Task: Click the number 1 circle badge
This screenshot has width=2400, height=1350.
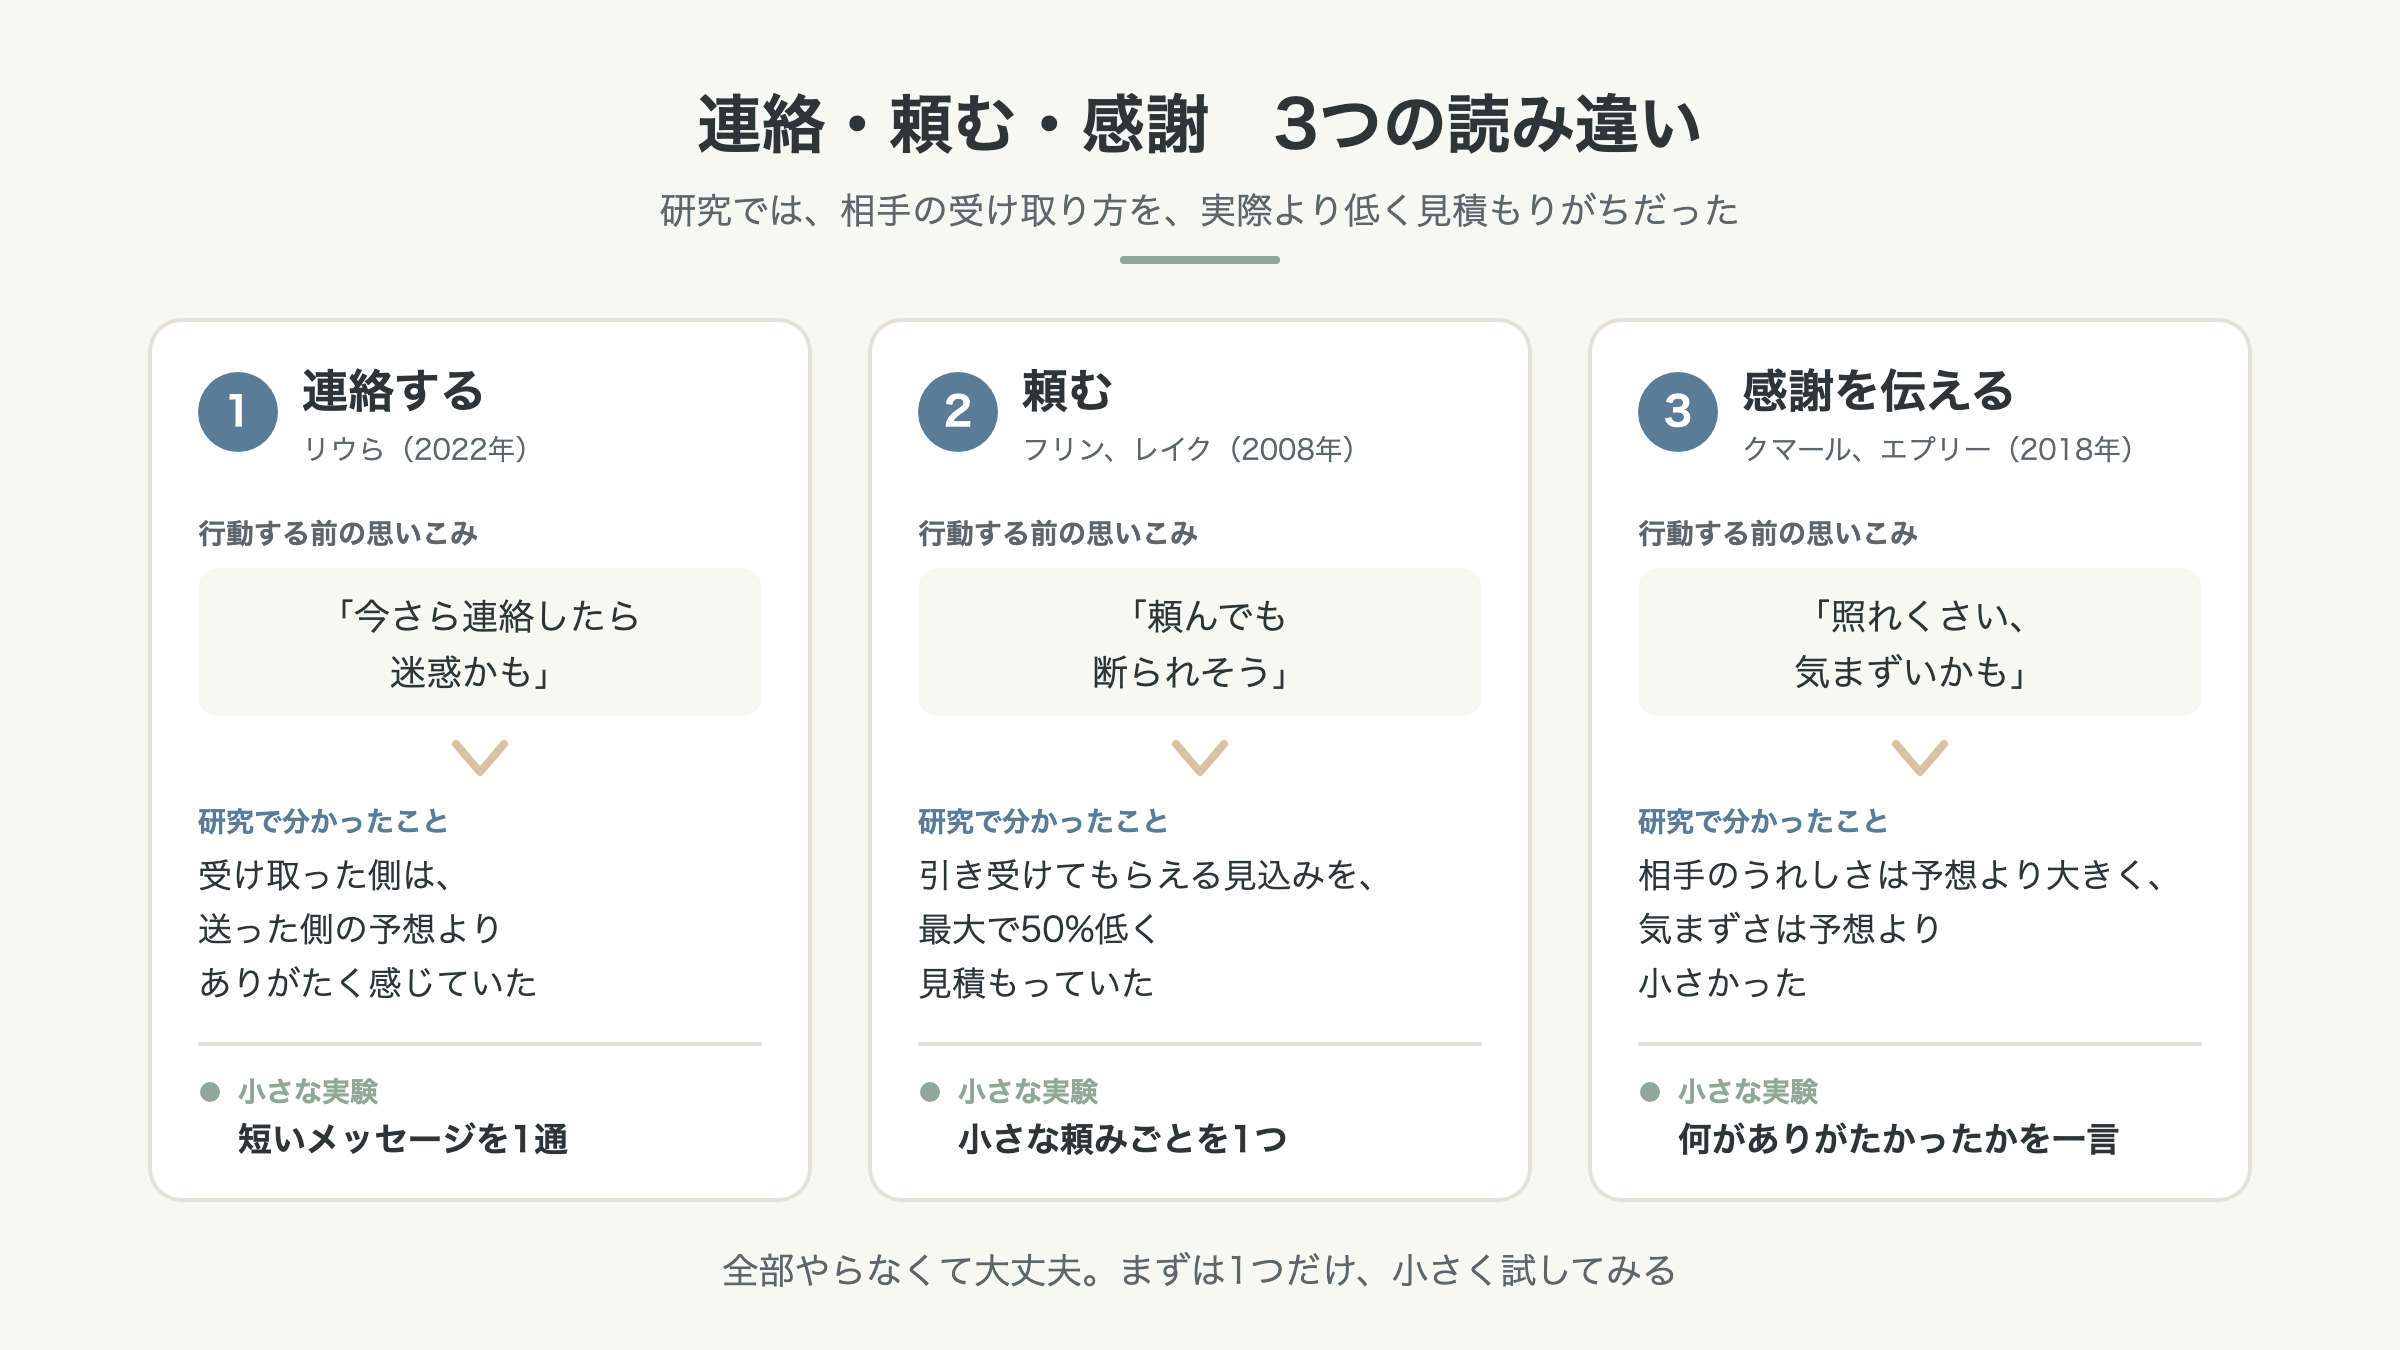Action: pos(238,411)
